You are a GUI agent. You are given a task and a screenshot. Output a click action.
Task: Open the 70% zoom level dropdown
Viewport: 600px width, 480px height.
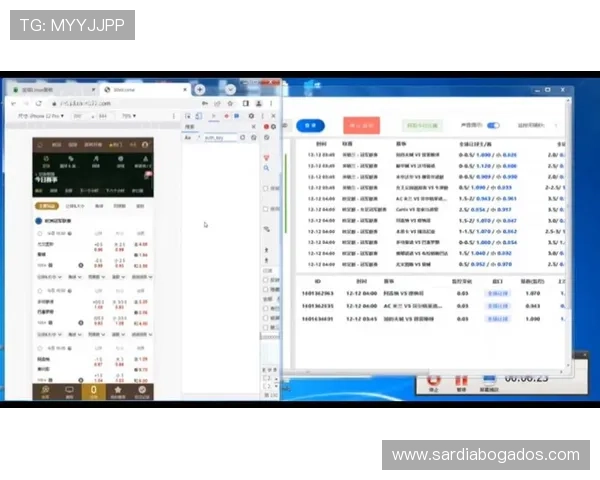click(129, 116)
